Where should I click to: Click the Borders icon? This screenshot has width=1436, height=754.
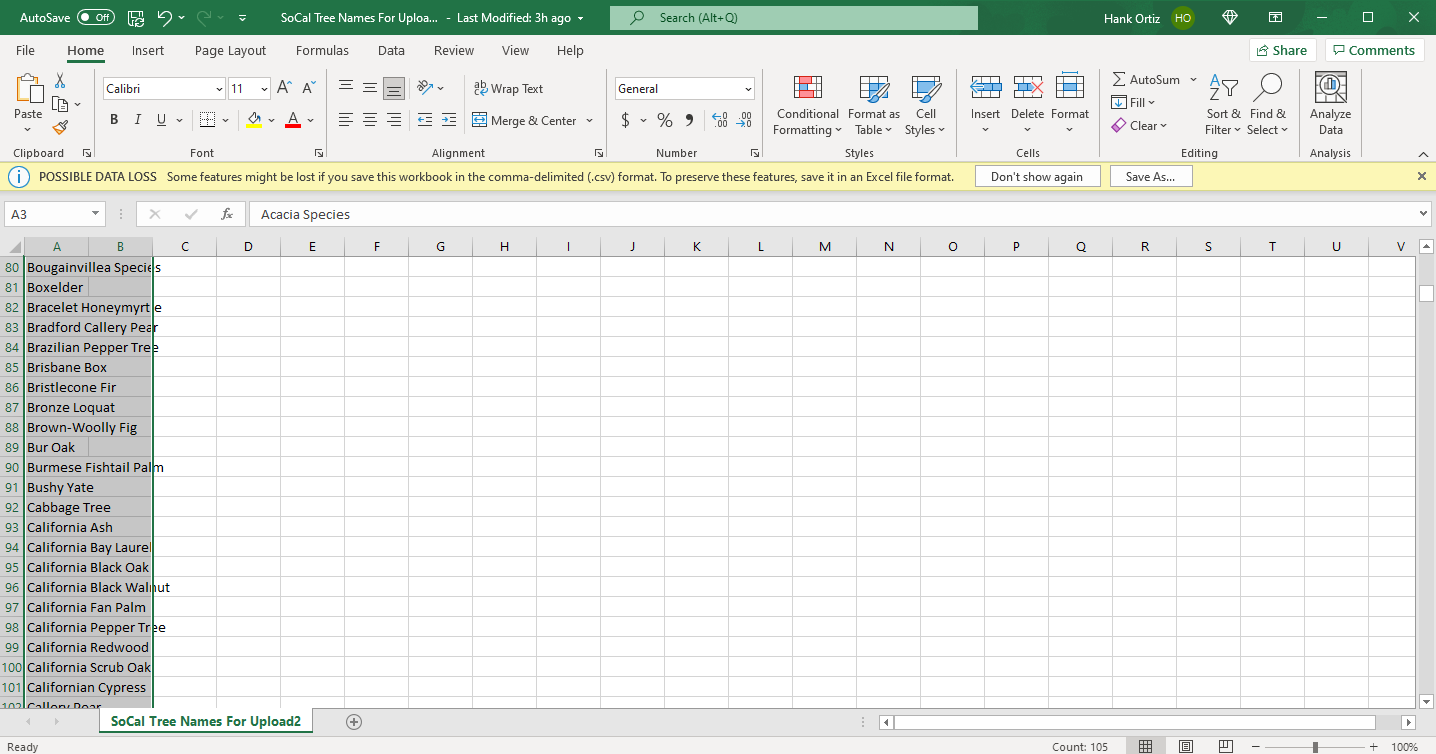[207, 120]
